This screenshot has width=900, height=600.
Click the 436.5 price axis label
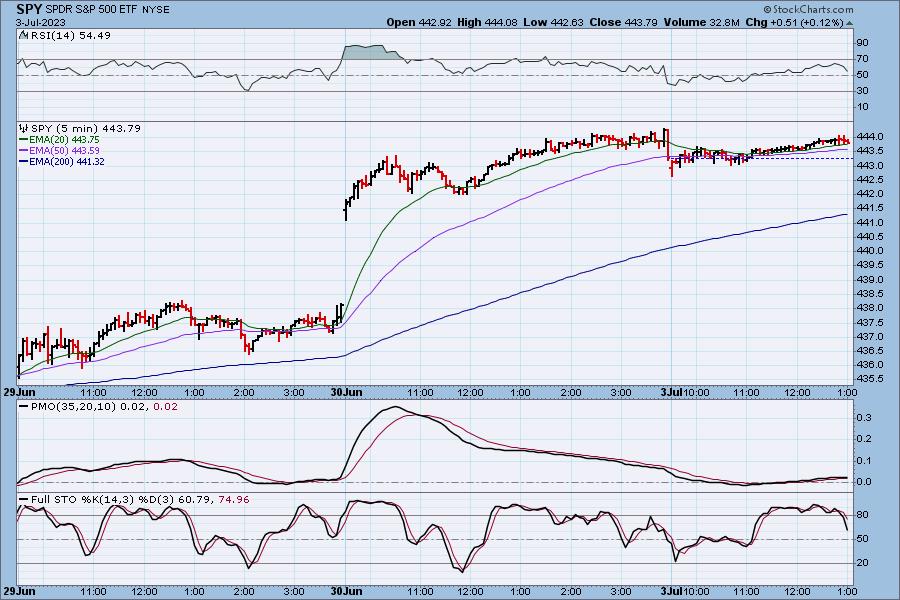tap(870, 350)
